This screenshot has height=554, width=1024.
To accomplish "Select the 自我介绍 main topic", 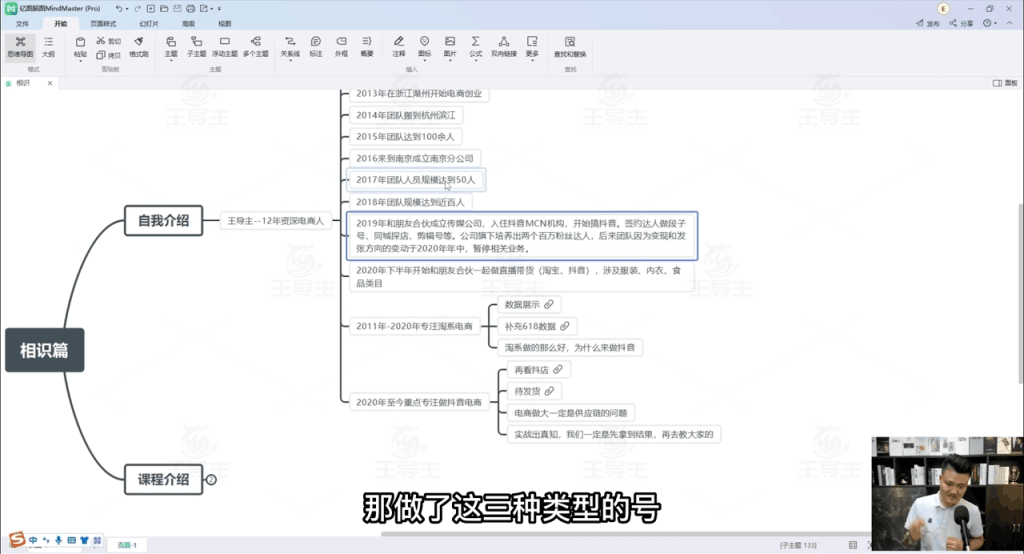I will click(163, 220).
